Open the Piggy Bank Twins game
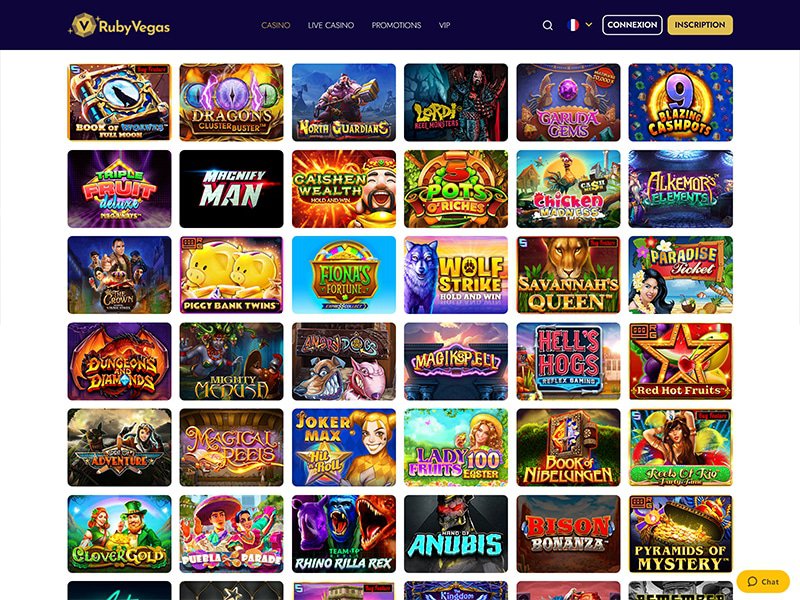 click(x=231, y=275)
